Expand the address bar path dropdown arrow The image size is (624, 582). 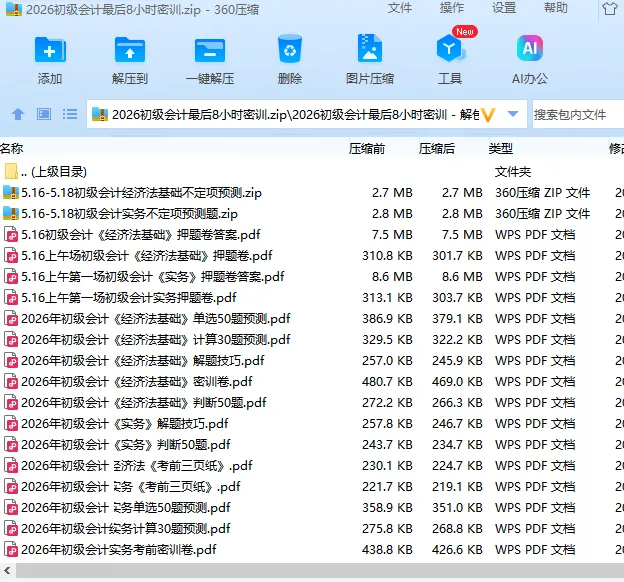click(x=513, y=114)
